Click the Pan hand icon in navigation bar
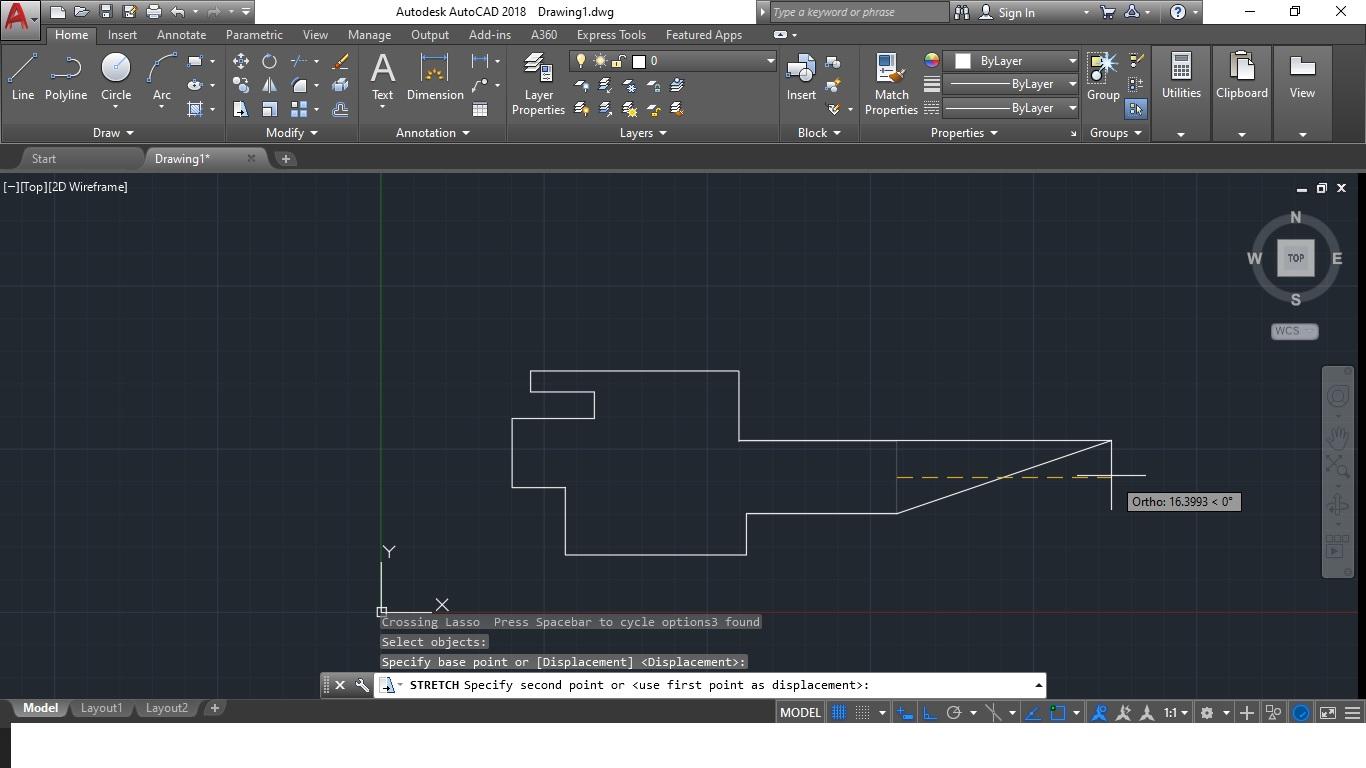1366x768 pixels. 1338,437
